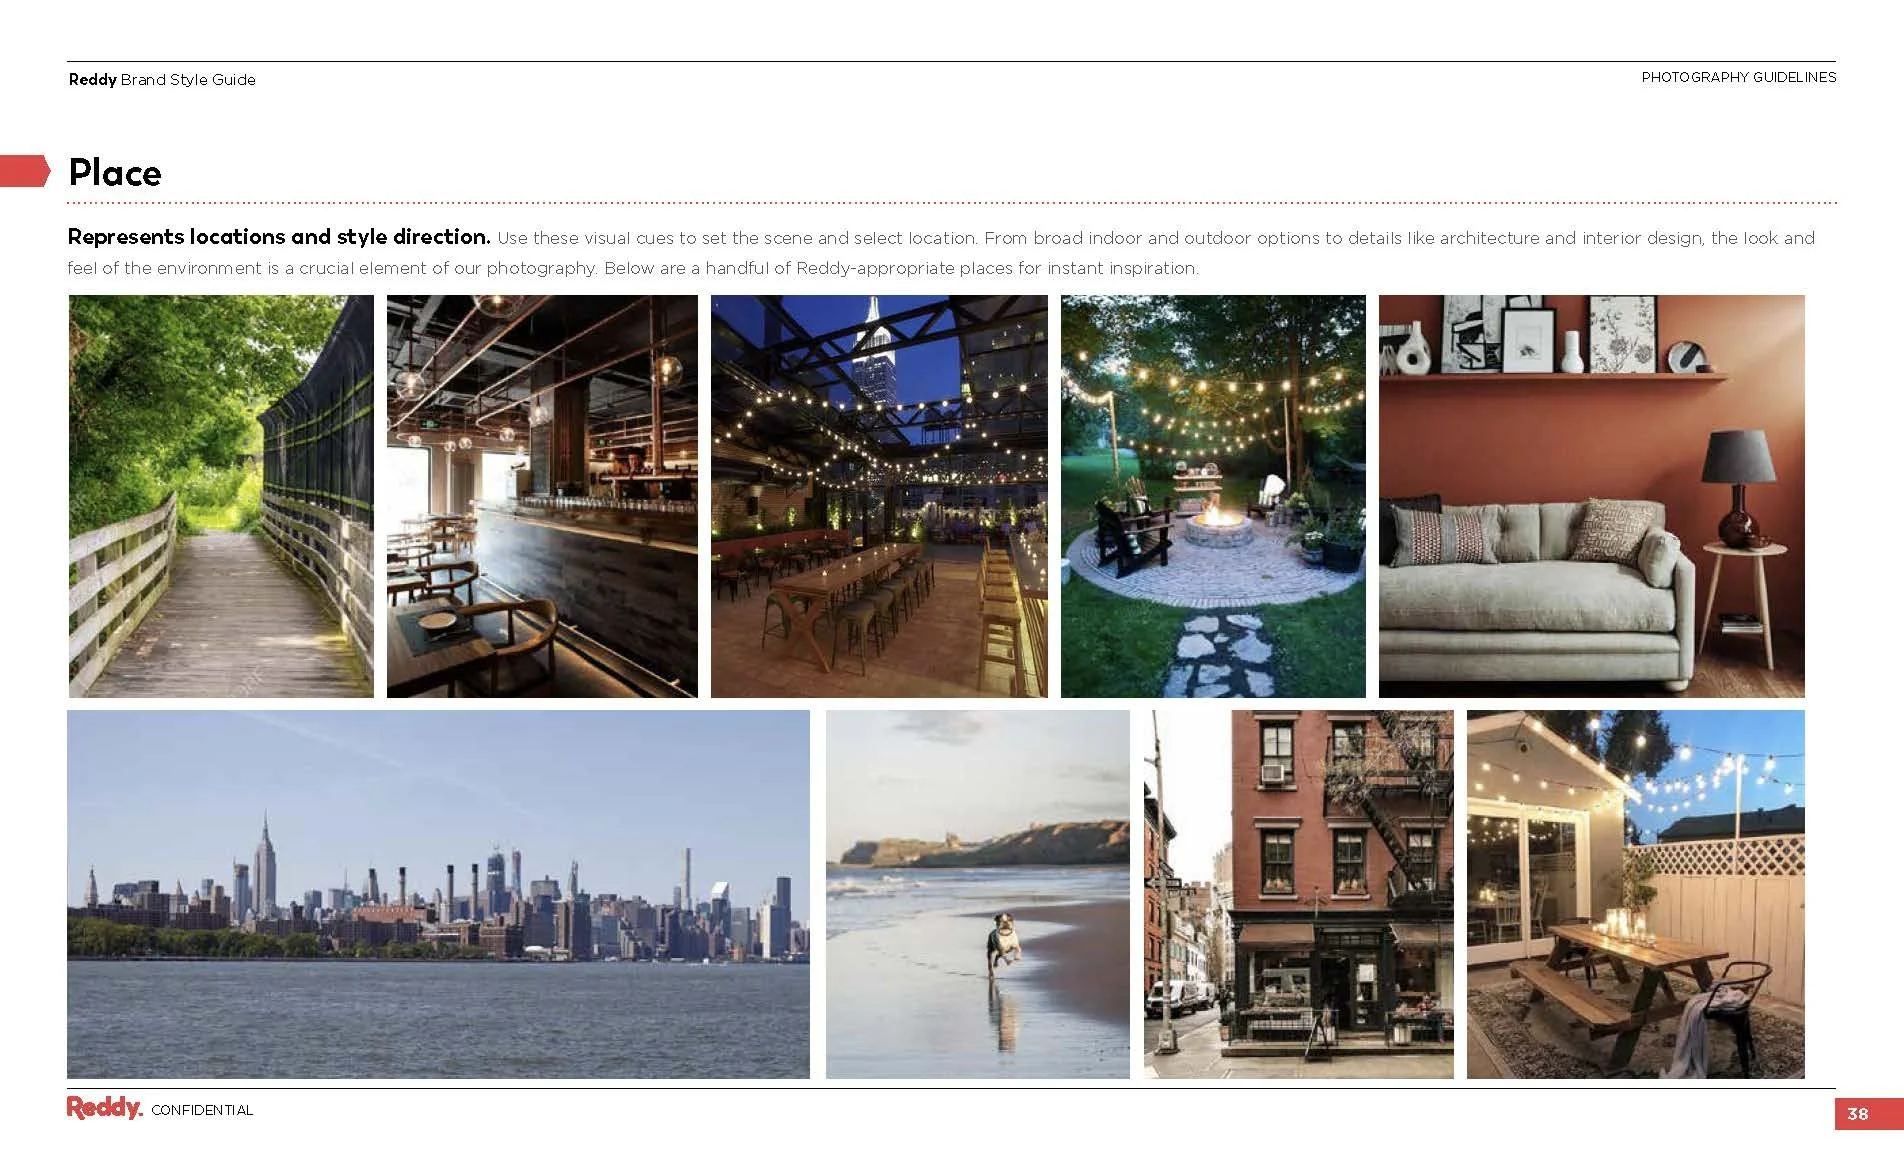Click the Place section heading
The width and height of the screenshot is (1904, 1156).
click(x=115, y=173)
